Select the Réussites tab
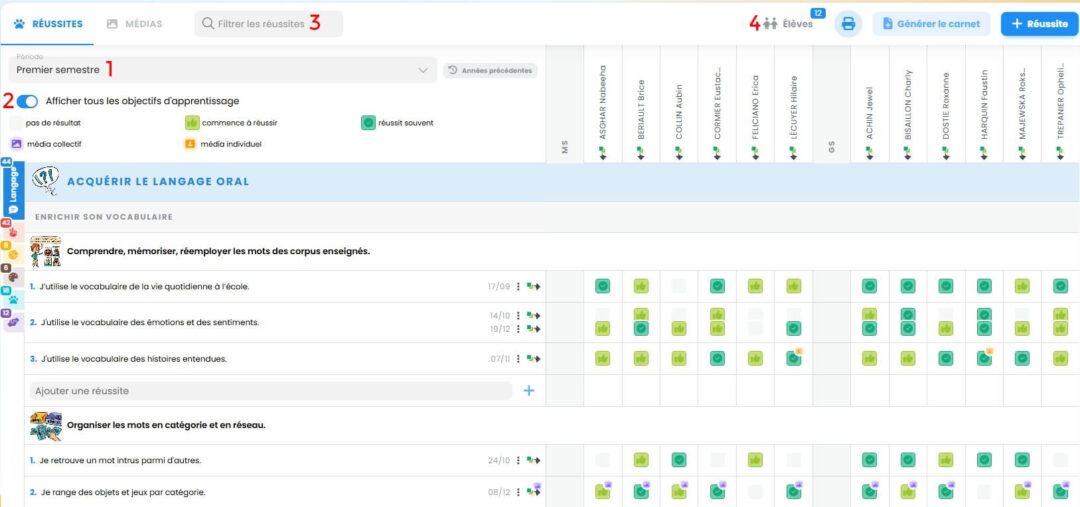The image size is (1080, 507). pyautogui.click(x=48, y=23)
